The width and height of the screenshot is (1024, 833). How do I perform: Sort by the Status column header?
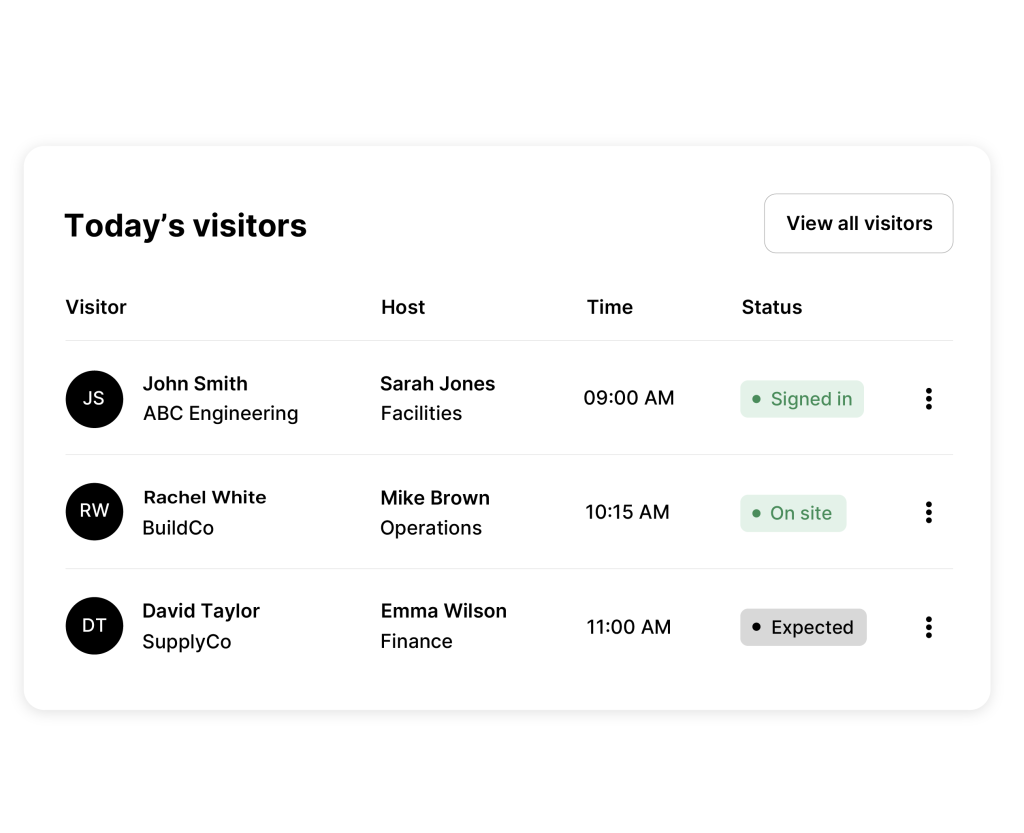771,307
